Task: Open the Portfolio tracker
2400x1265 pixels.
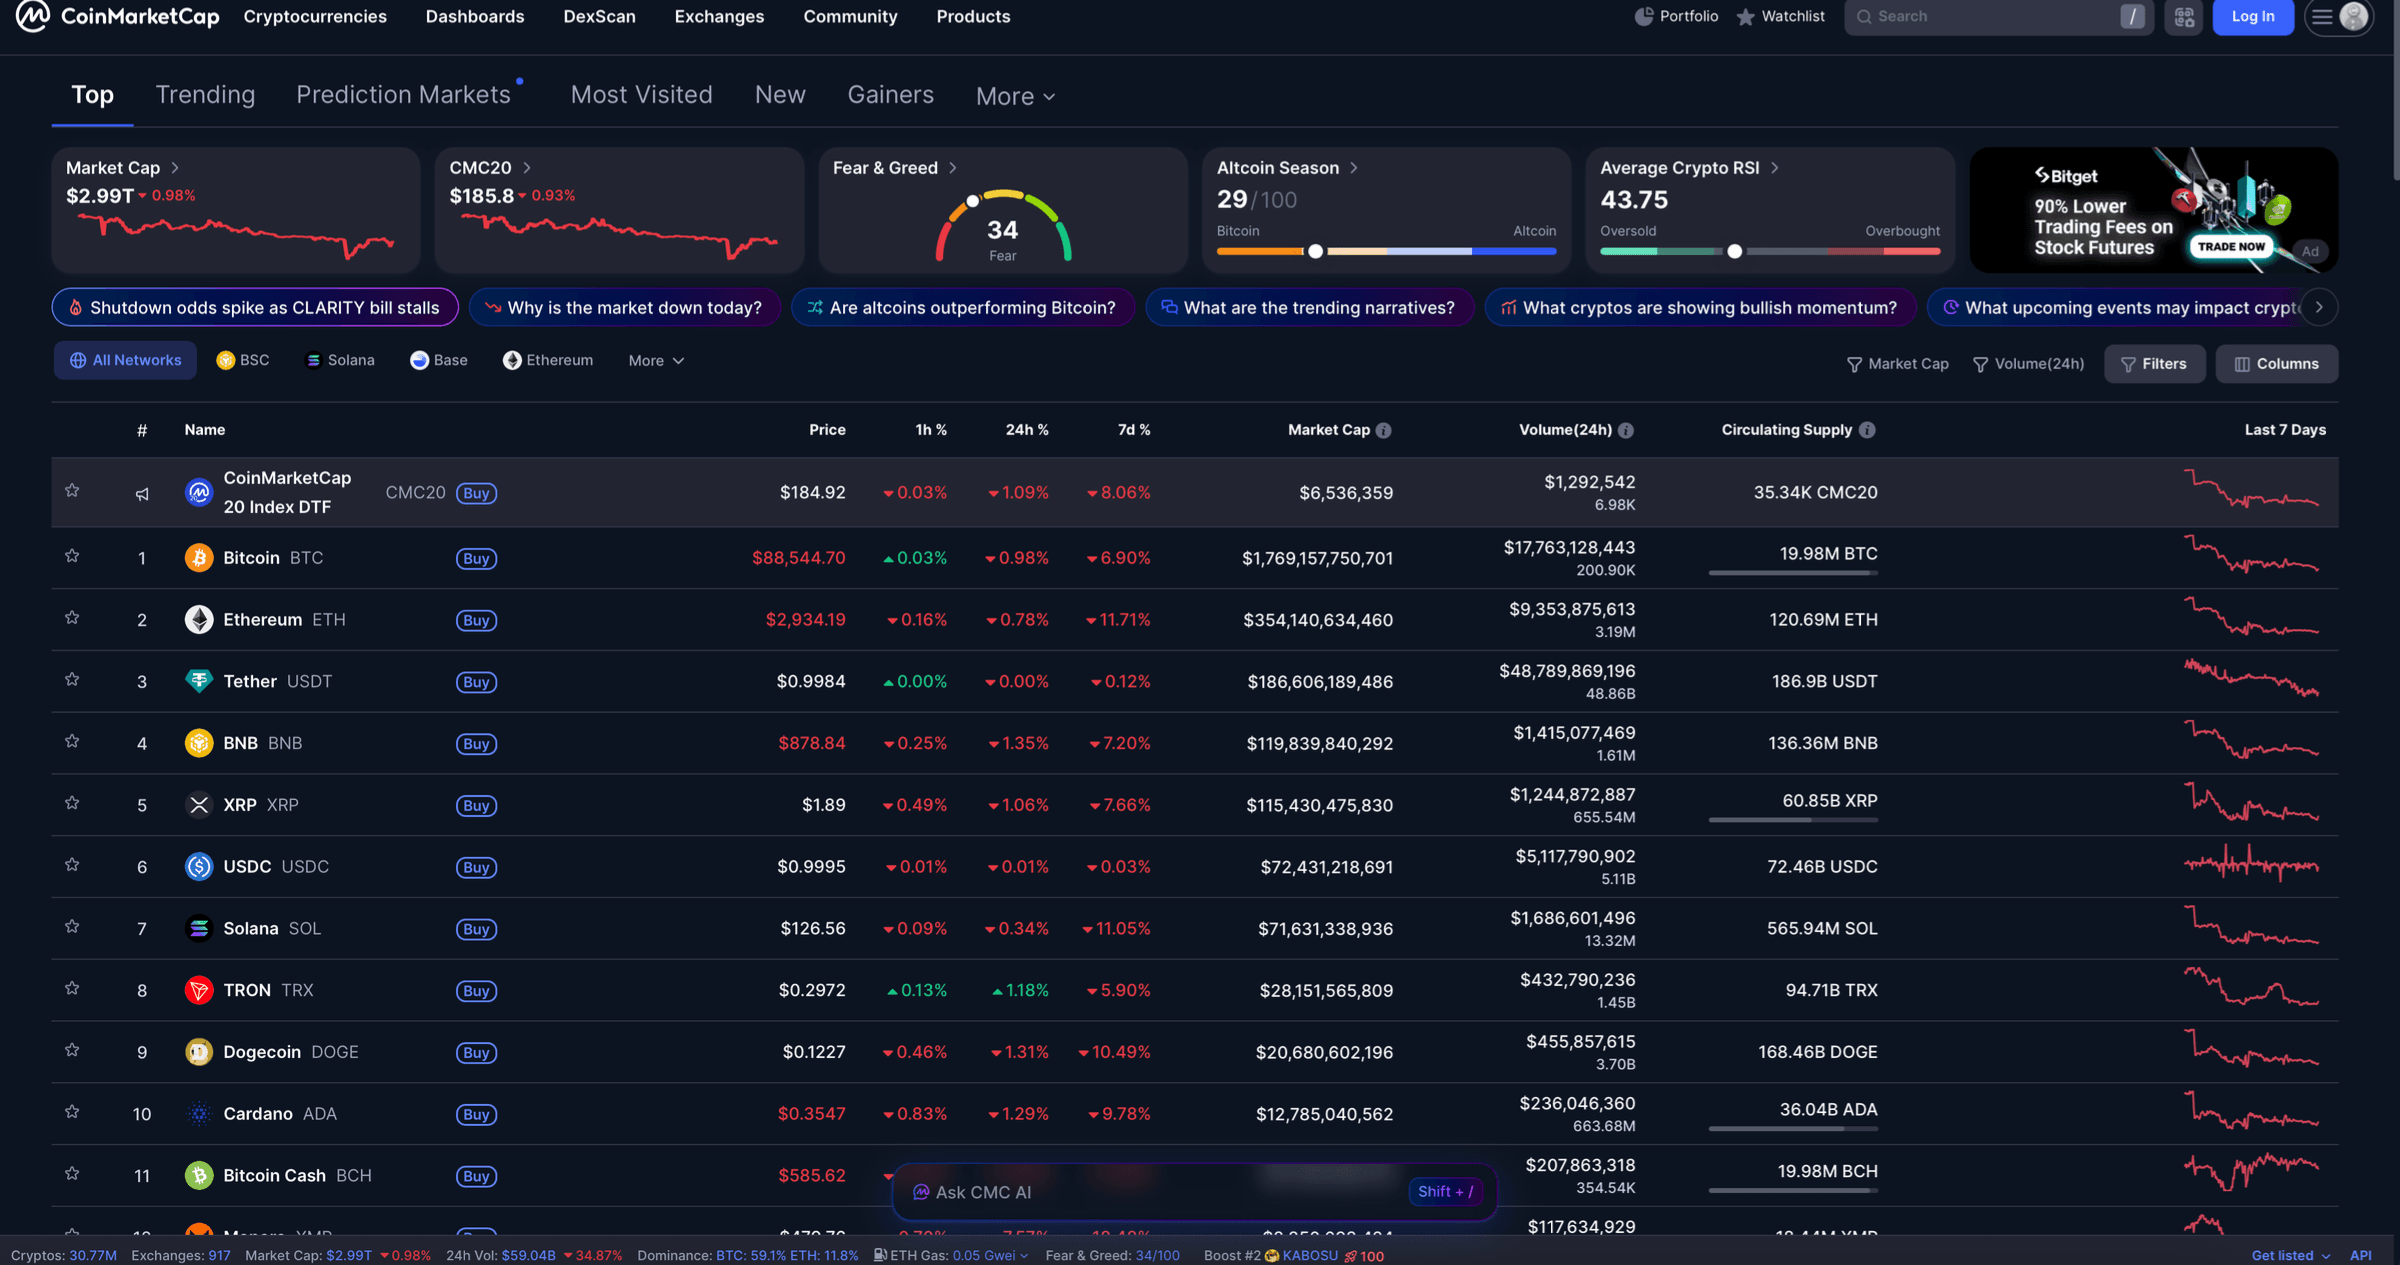Action: click(x=1676, y=16)
